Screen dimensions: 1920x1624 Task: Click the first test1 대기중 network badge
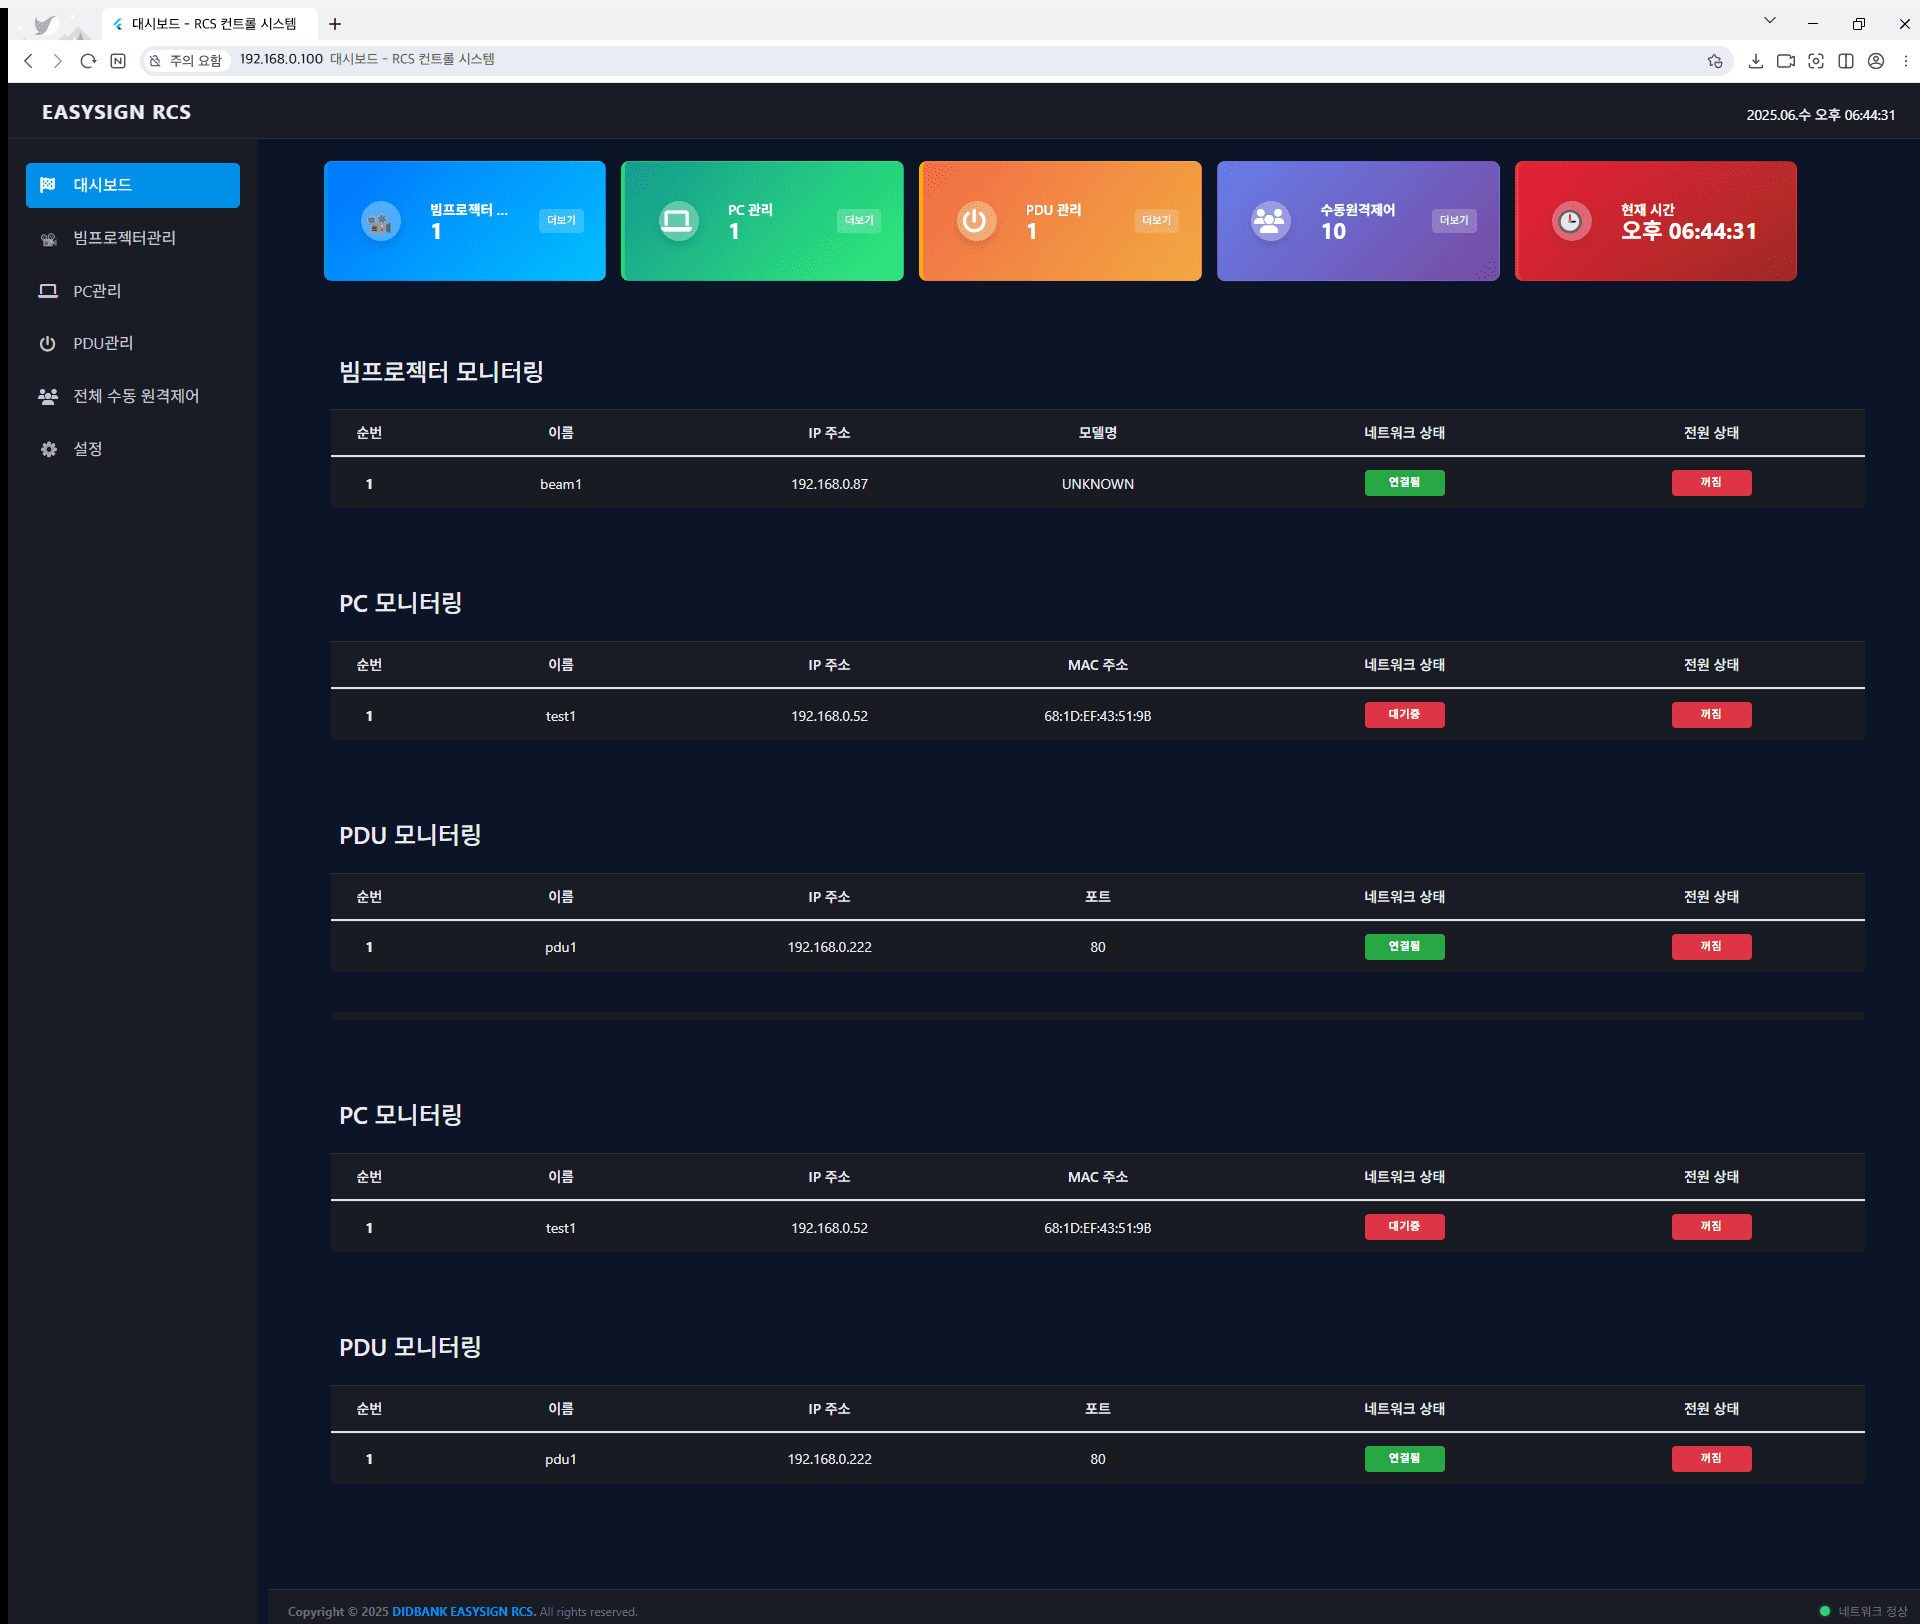tap(1404, 715)
